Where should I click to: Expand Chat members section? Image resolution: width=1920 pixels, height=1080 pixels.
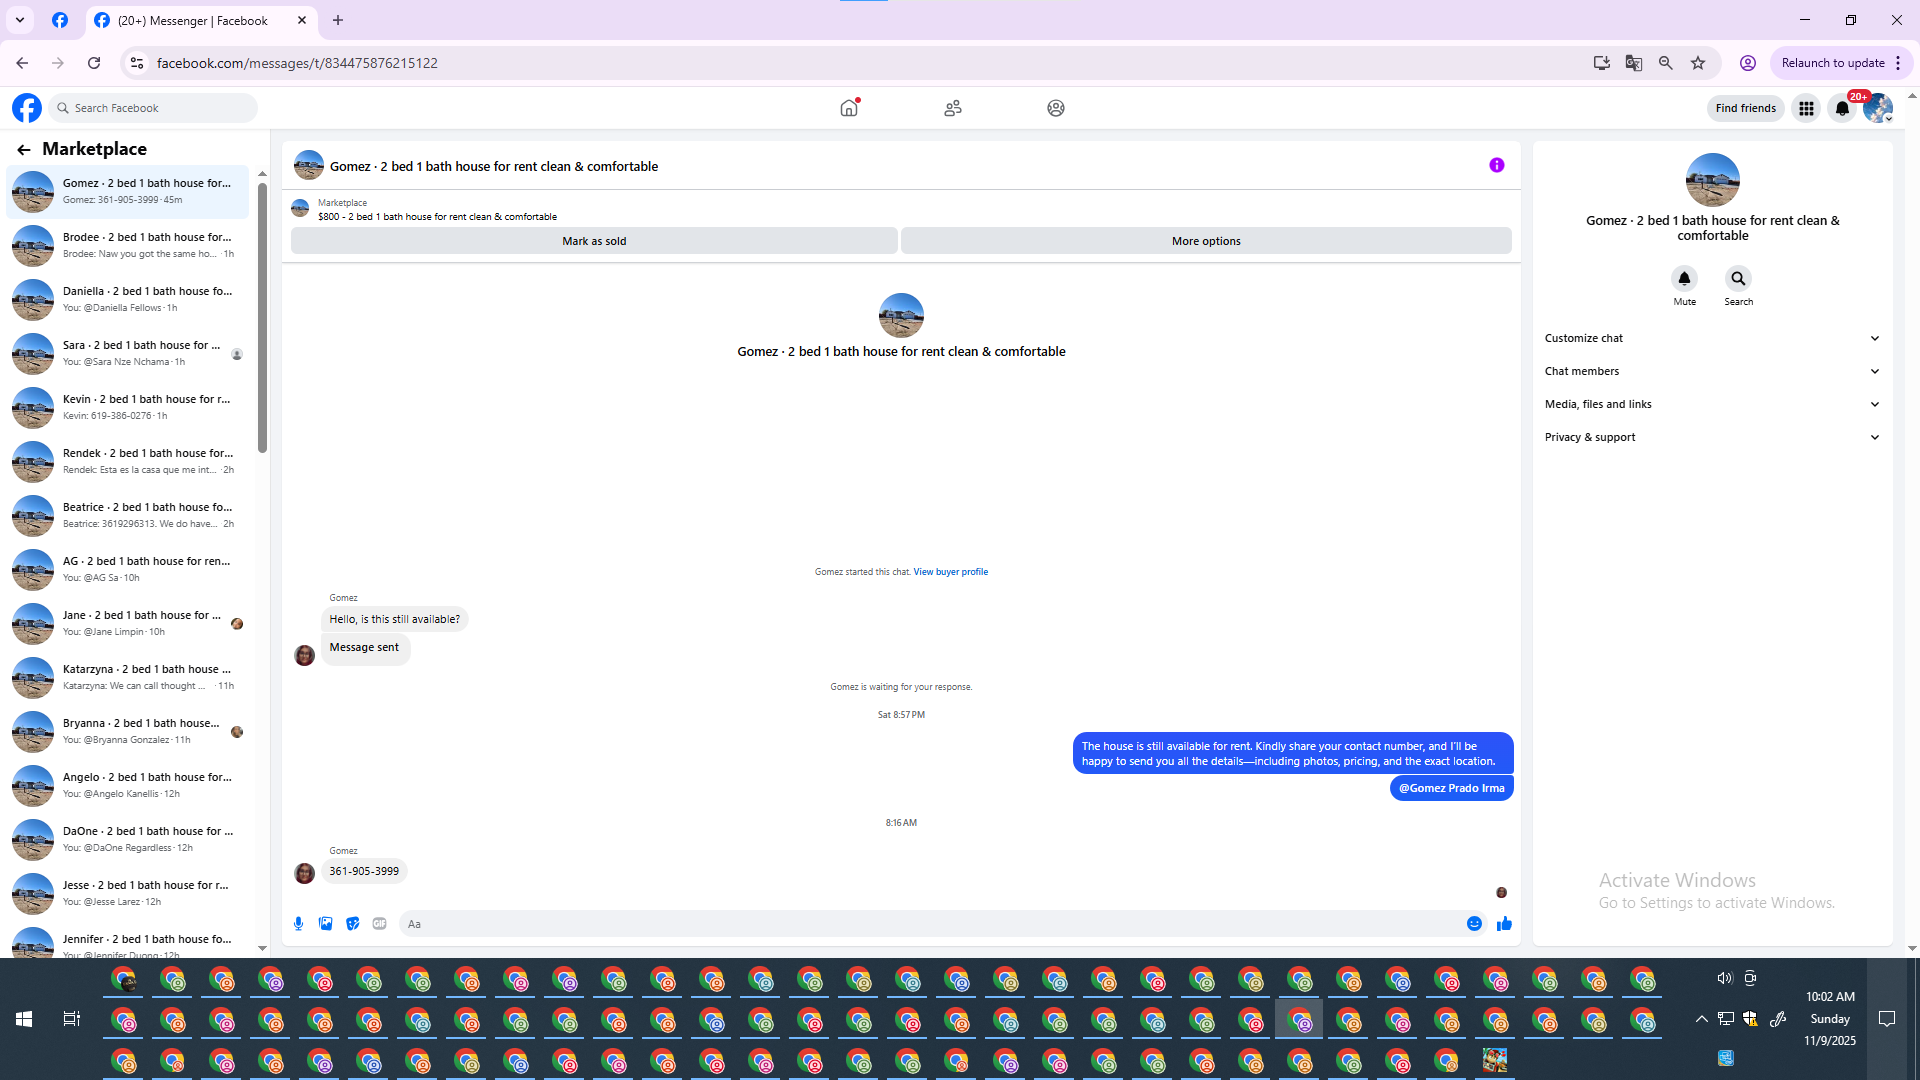click(1713, 372)
